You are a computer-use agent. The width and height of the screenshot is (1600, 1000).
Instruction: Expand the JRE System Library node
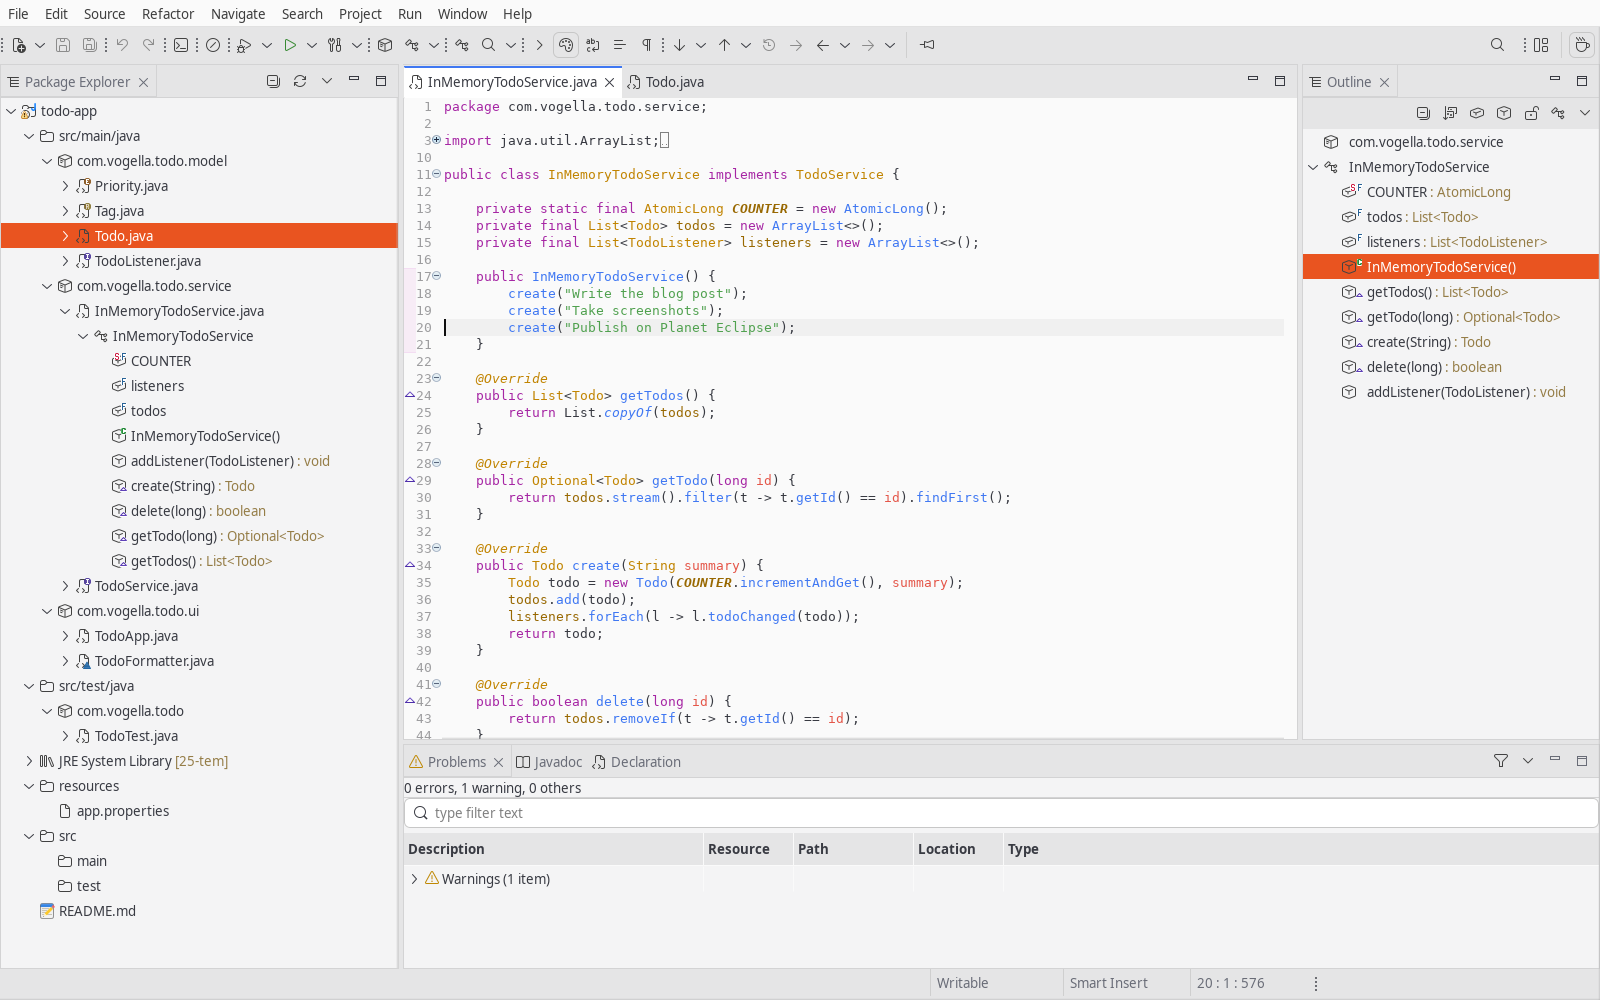(x=29, y=761)
